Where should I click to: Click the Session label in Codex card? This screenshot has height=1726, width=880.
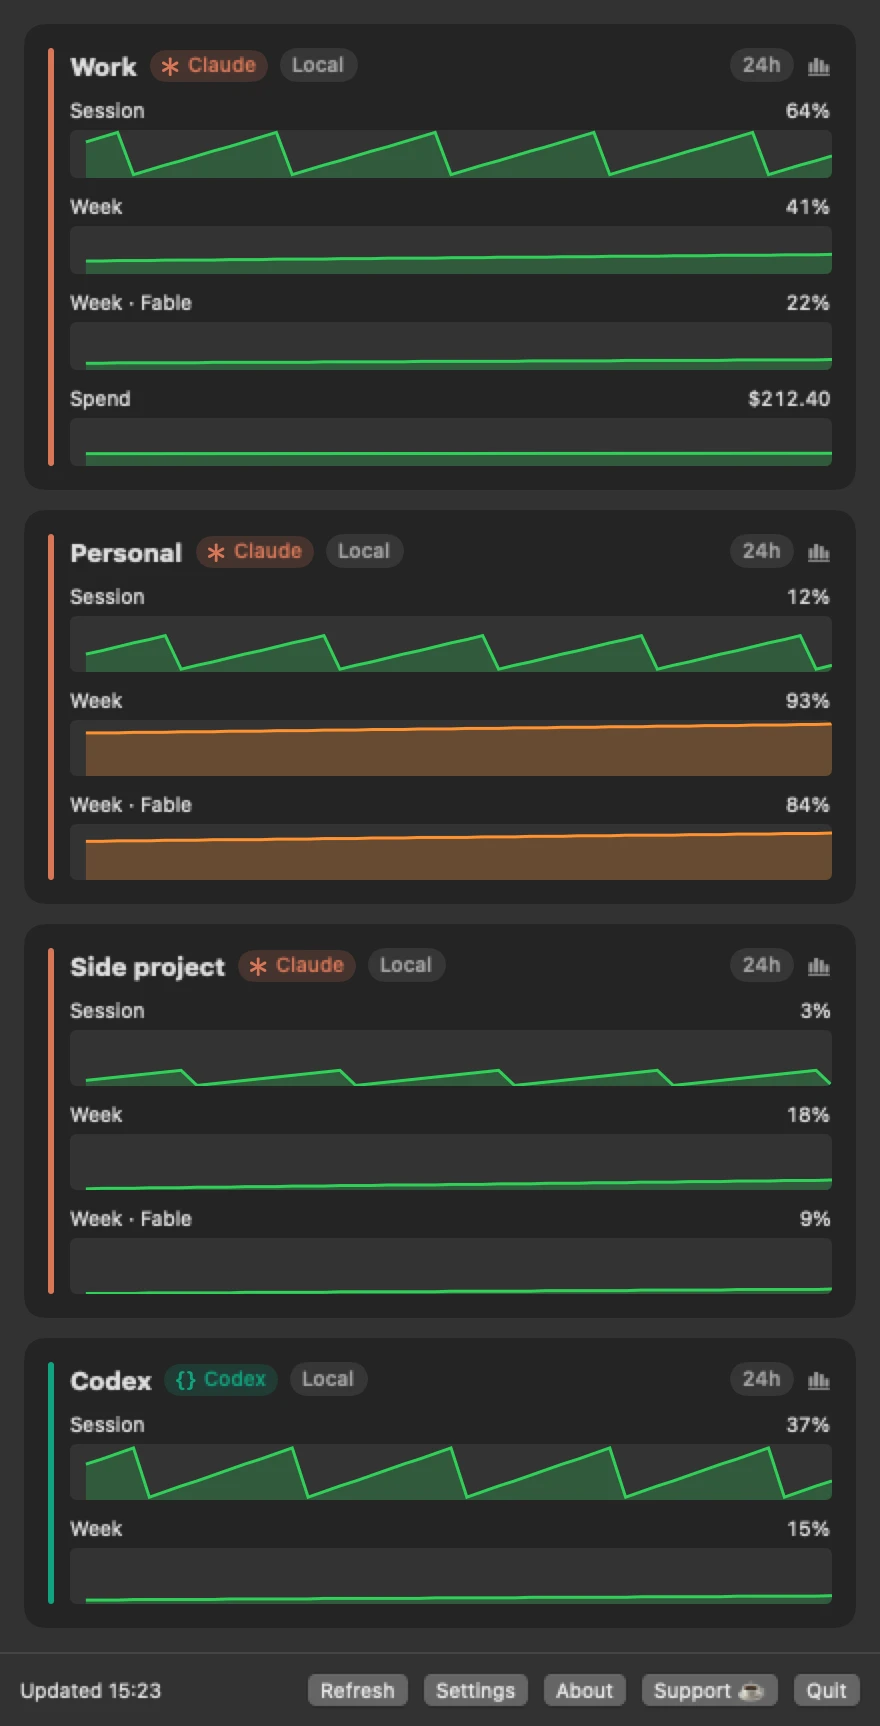pyautogui.click(x=107, y=1425)
